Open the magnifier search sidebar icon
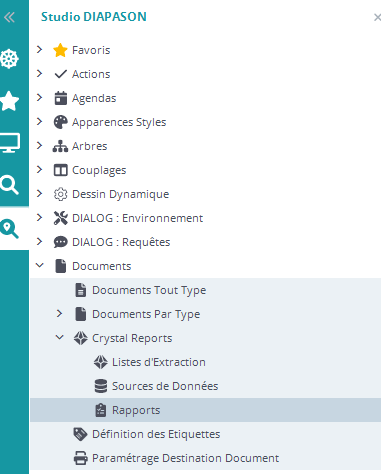Screen dimensions: 381x474 pos(9,185)
